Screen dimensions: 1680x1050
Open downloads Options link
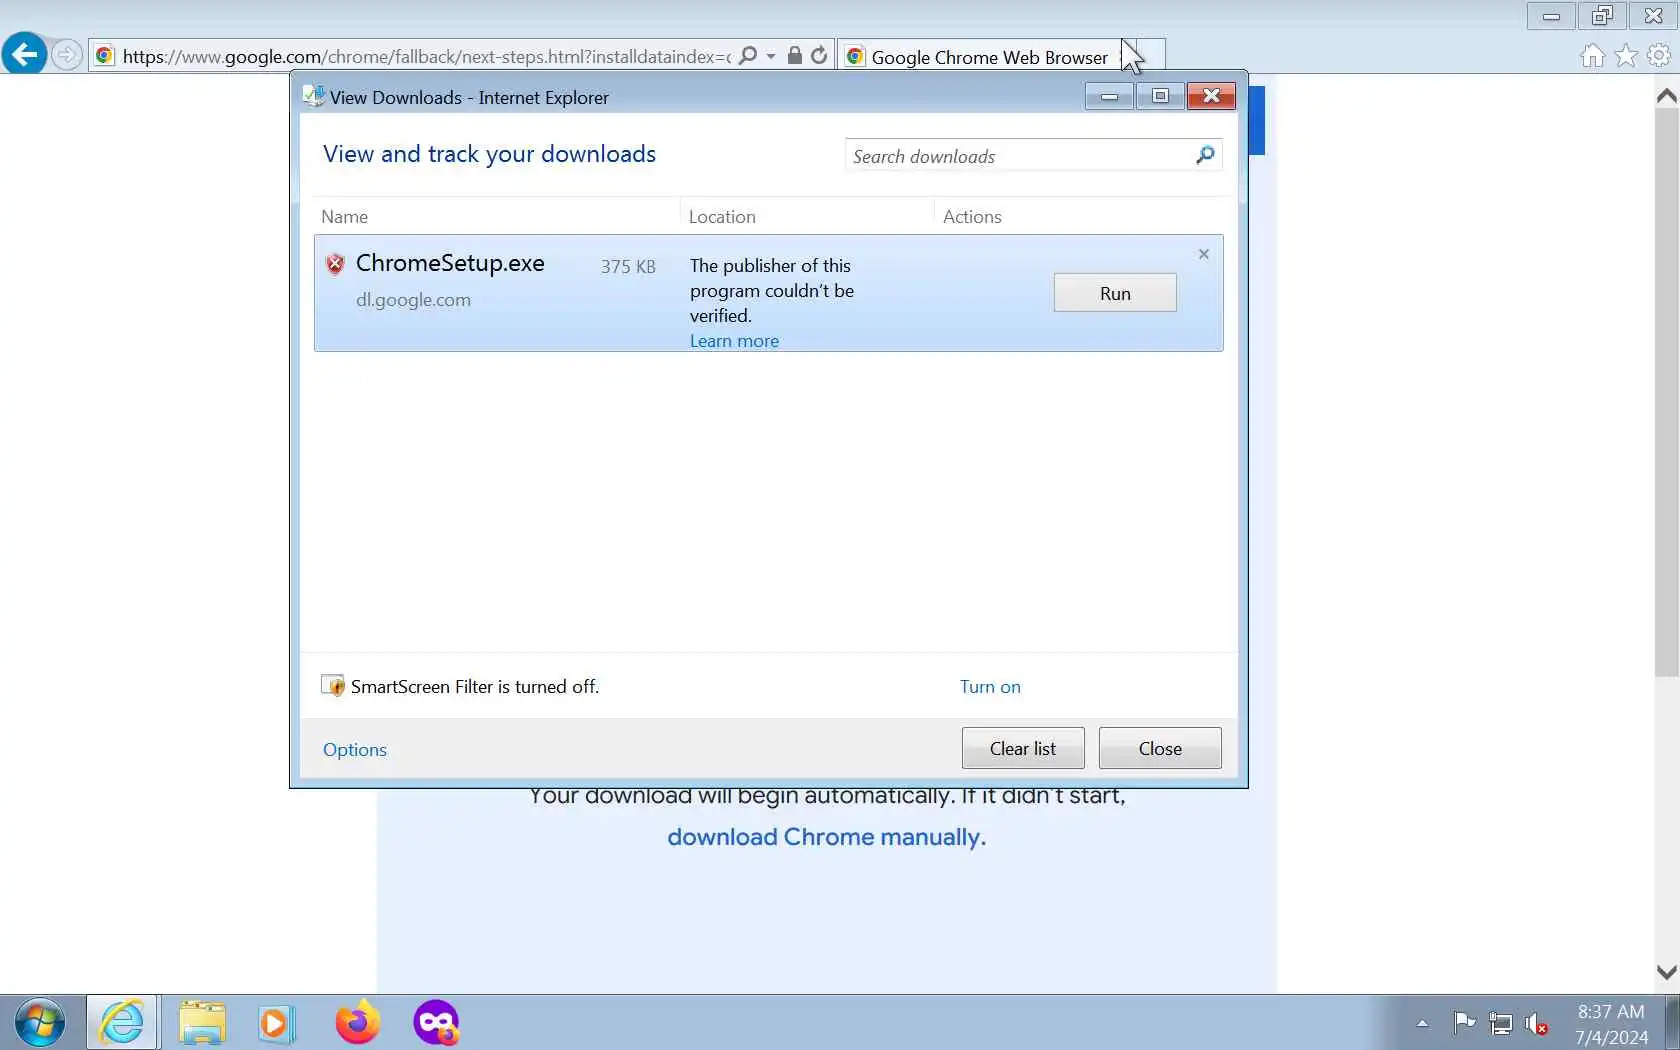355,750
